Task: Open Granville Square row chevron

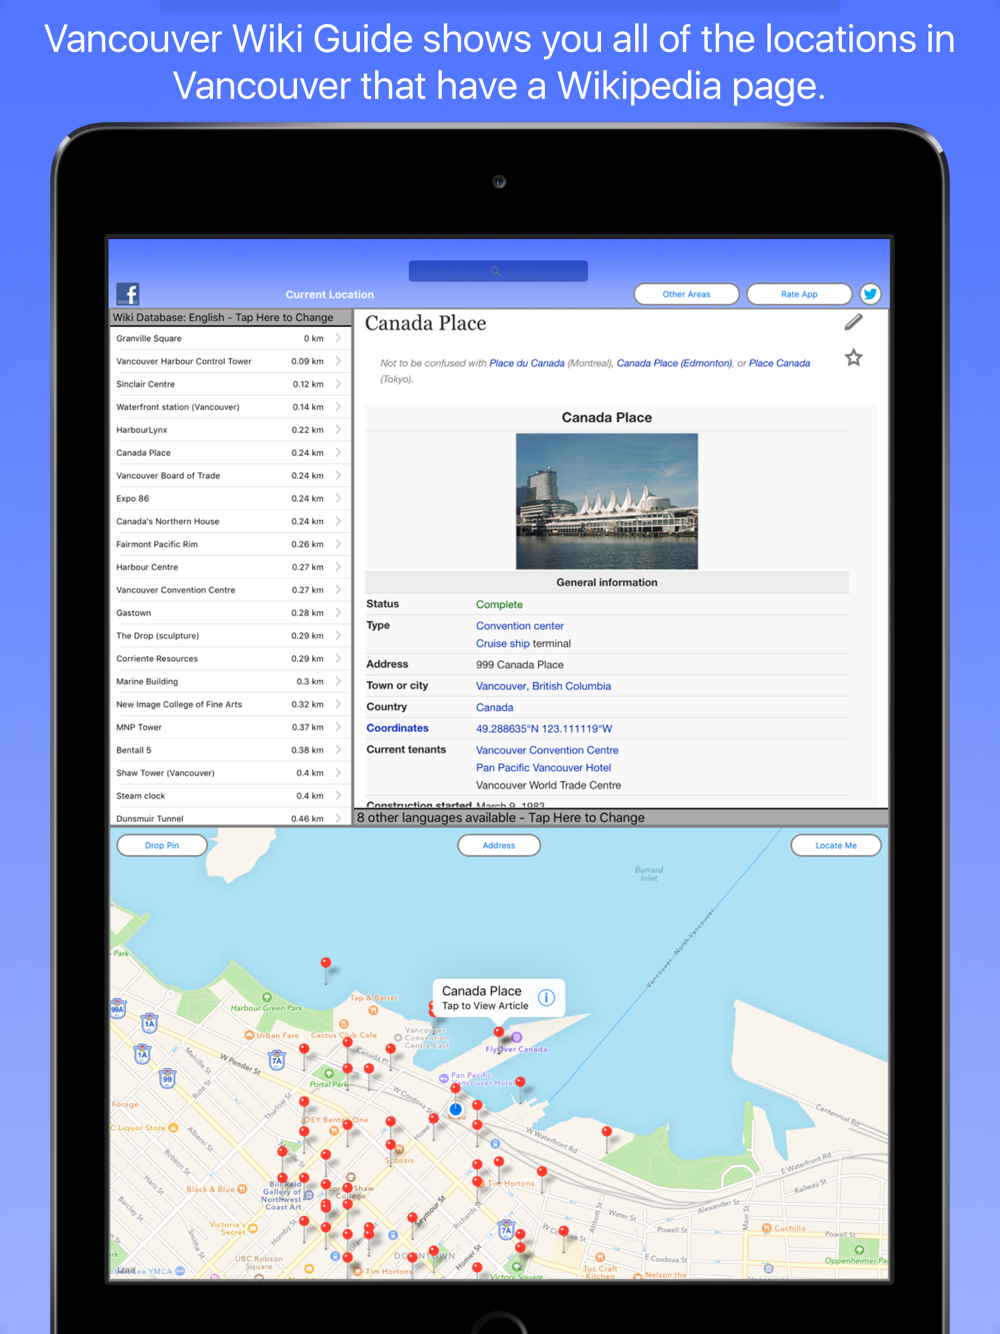Action: [x=338, y=338]
